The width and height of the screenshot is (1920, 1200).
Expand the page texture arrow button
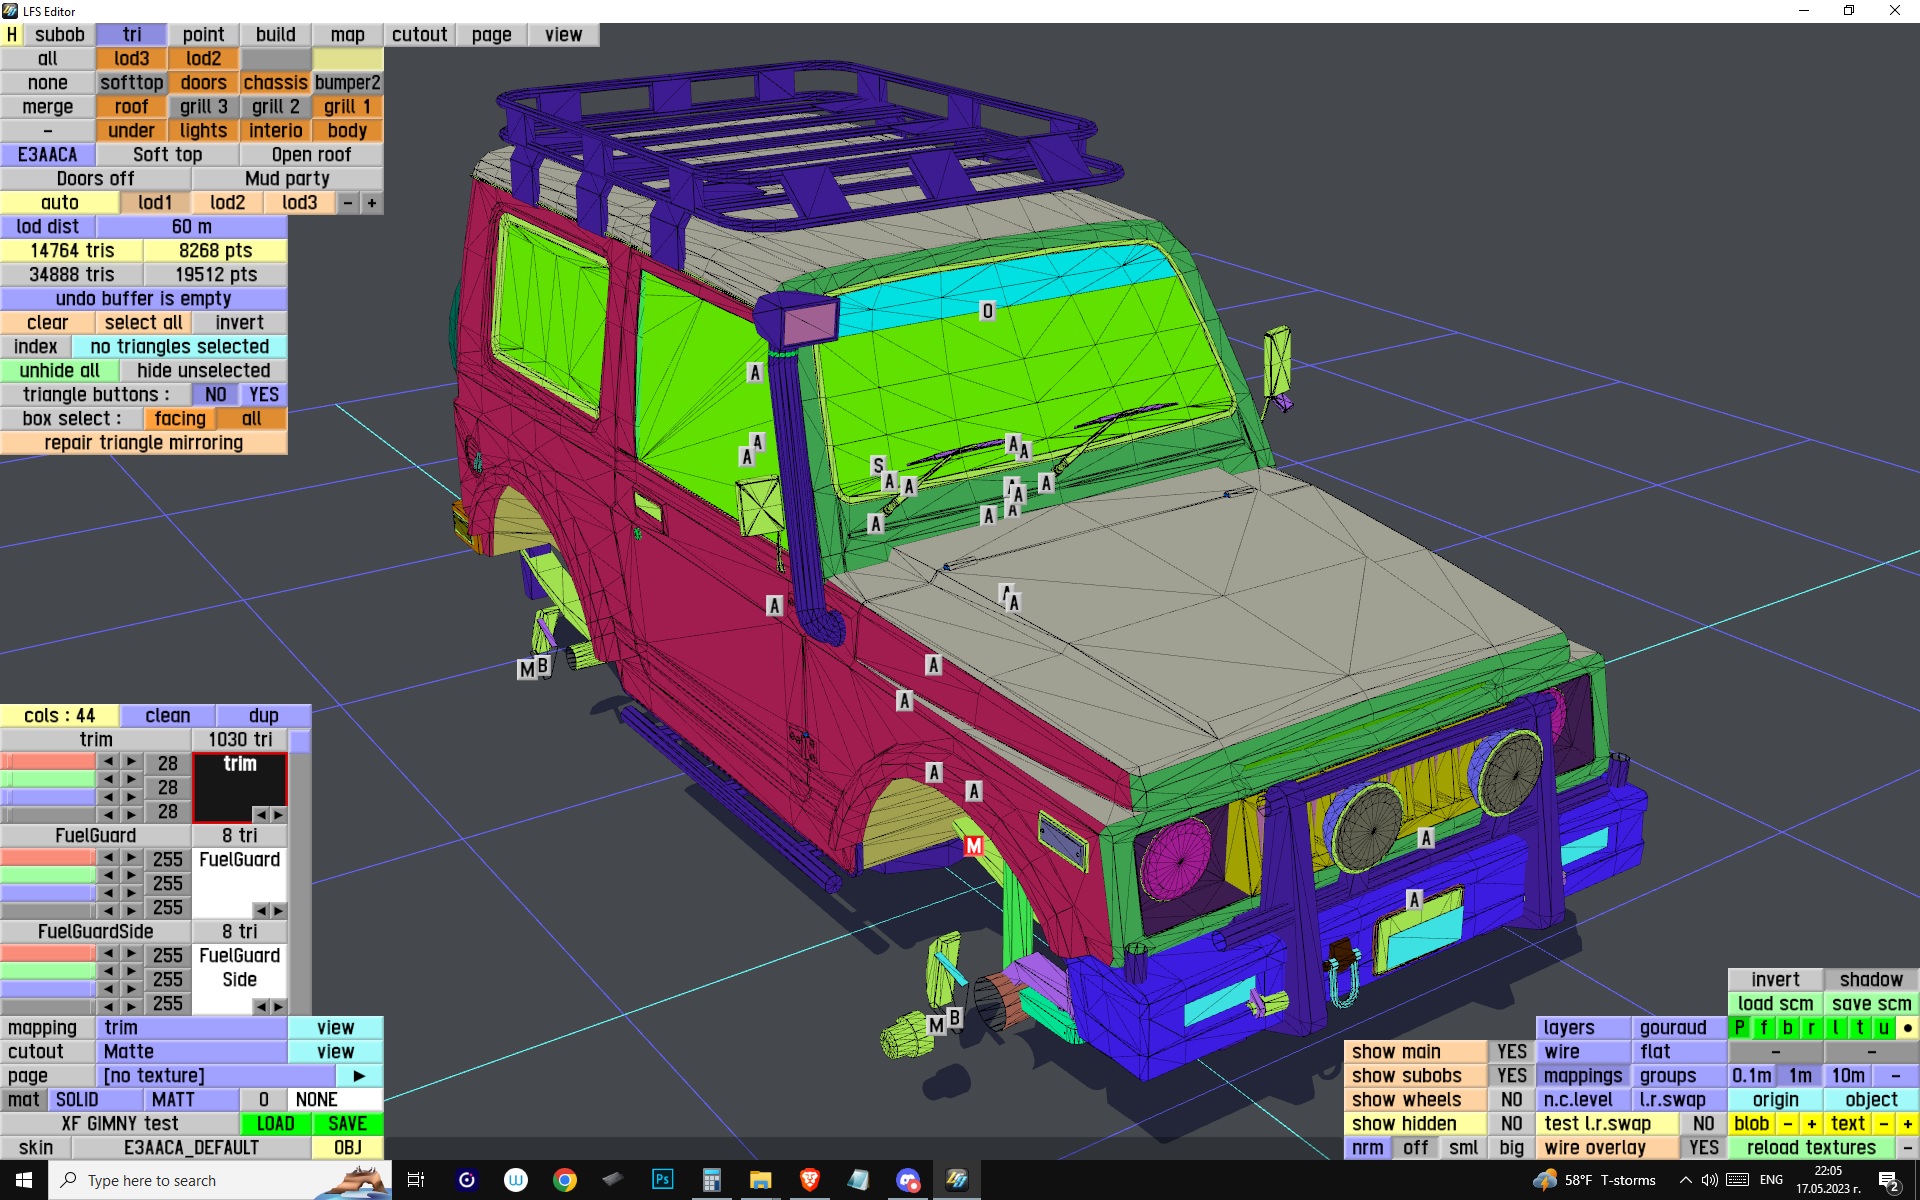click(x=359, y=1076)
